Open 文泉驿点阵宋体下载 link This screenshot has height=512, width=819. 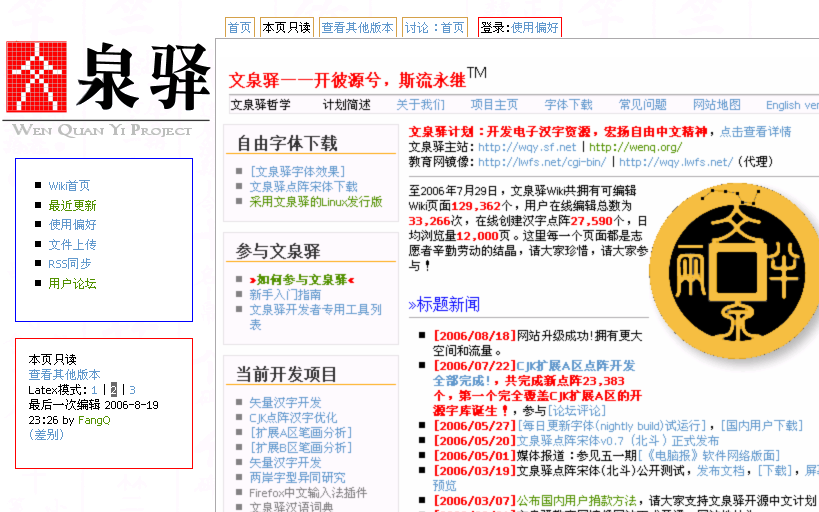(303, 187)
